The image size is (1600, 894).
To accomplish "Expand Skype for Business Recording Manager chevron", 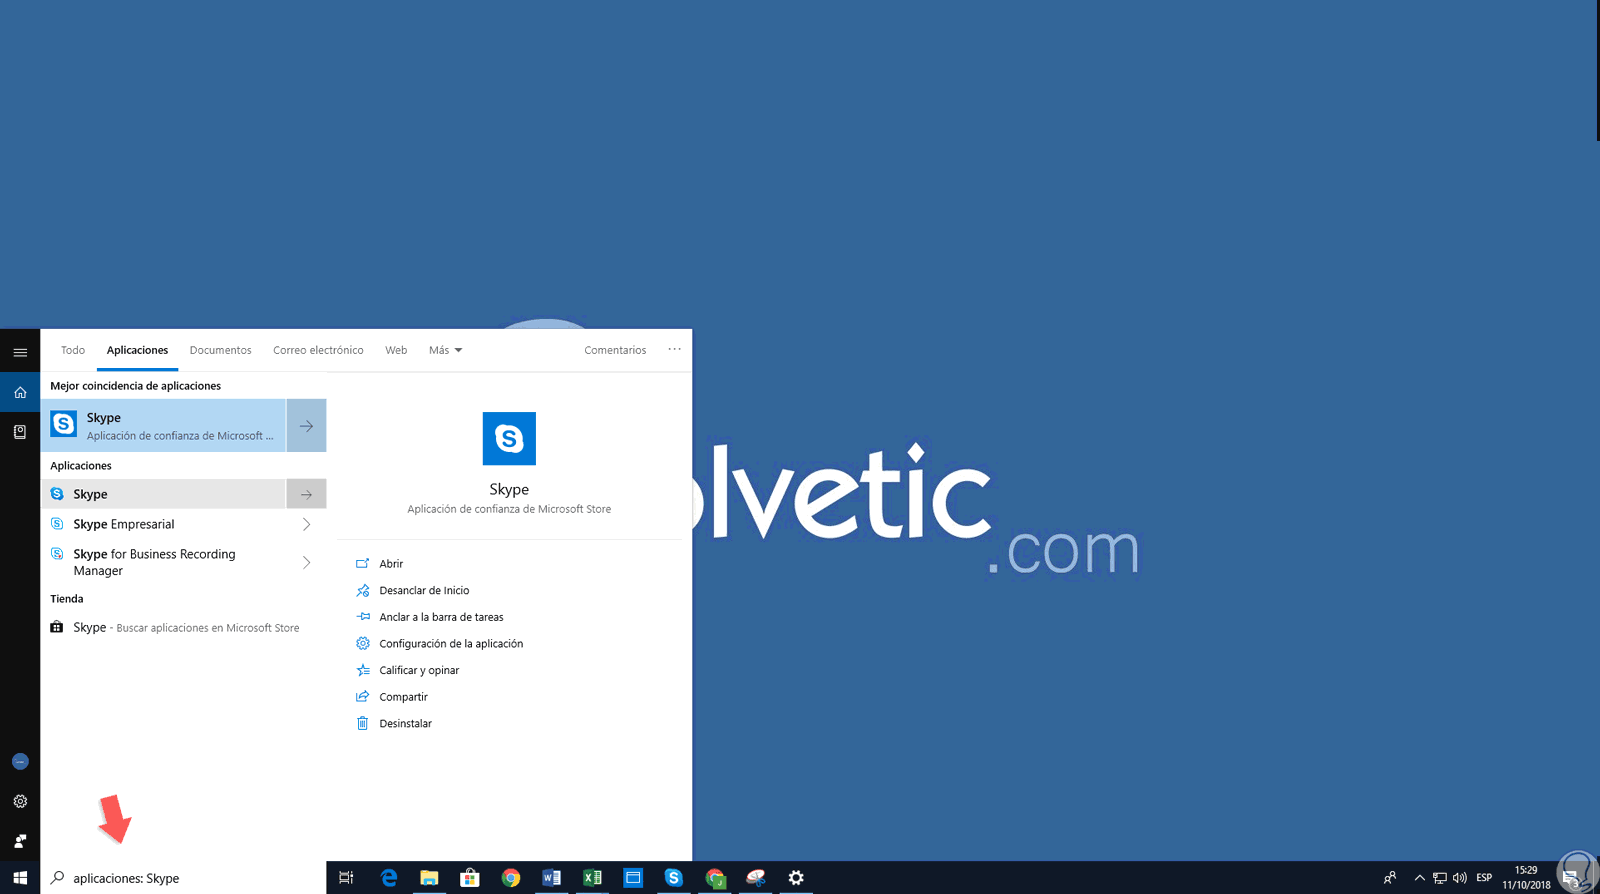I will (x=307, y=562).
